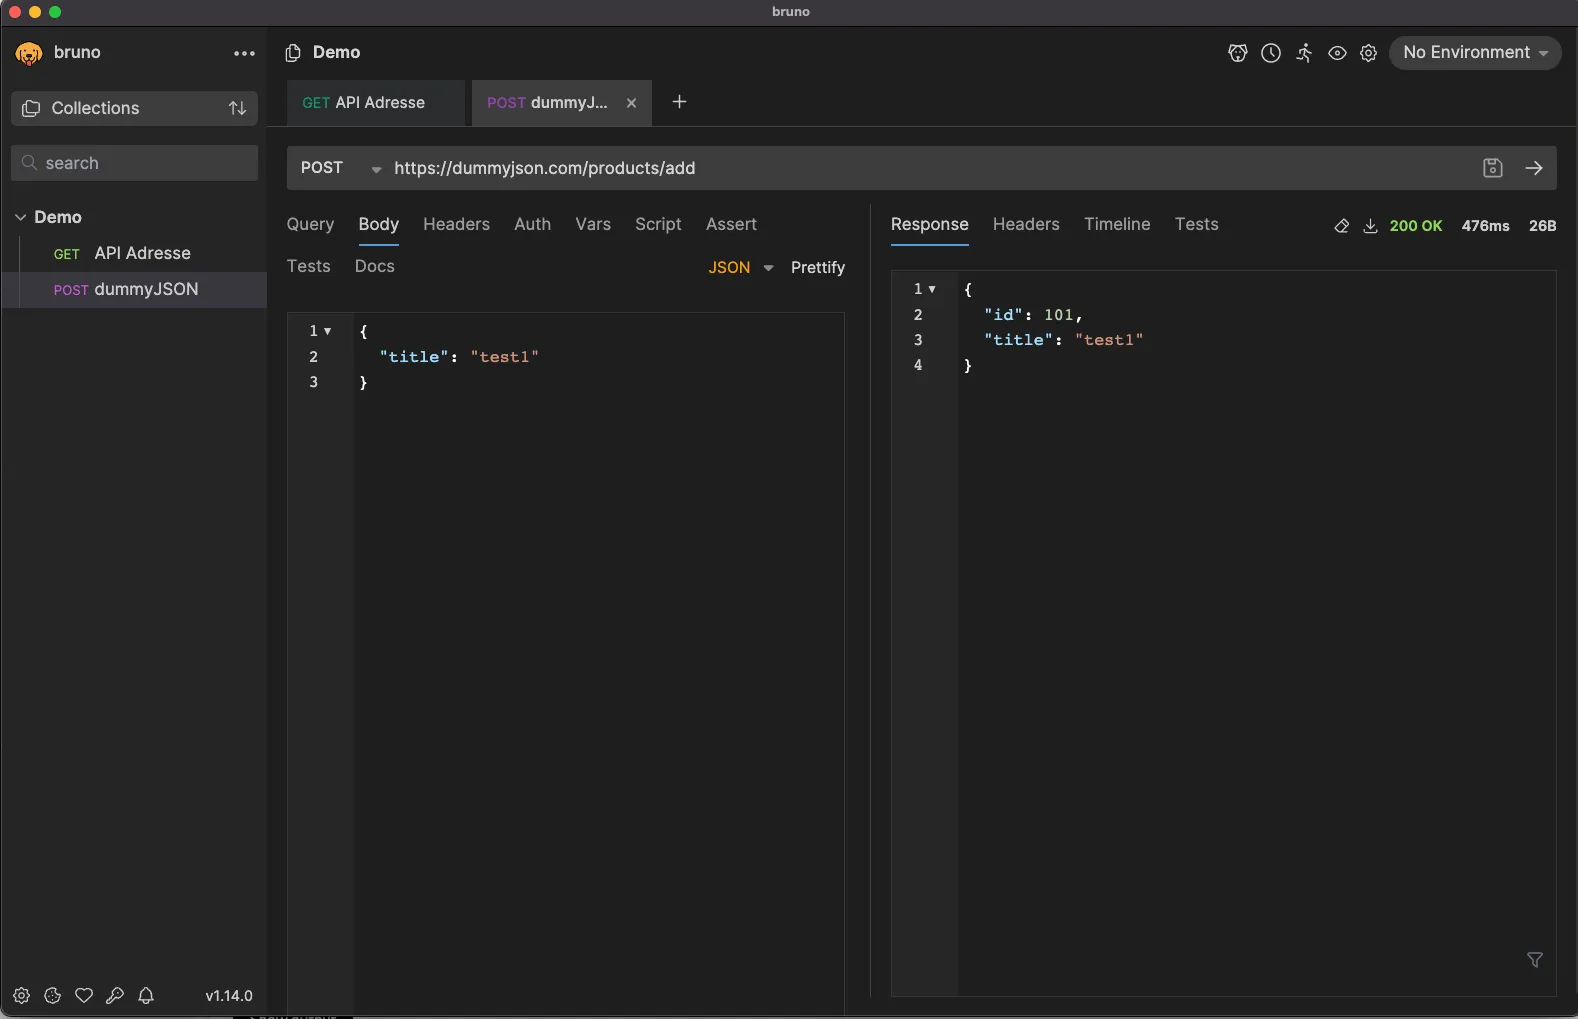This screenshot has width=1578, height=1019.
Task: Click the v1.14.0 version label
Action: coord(229,996)
